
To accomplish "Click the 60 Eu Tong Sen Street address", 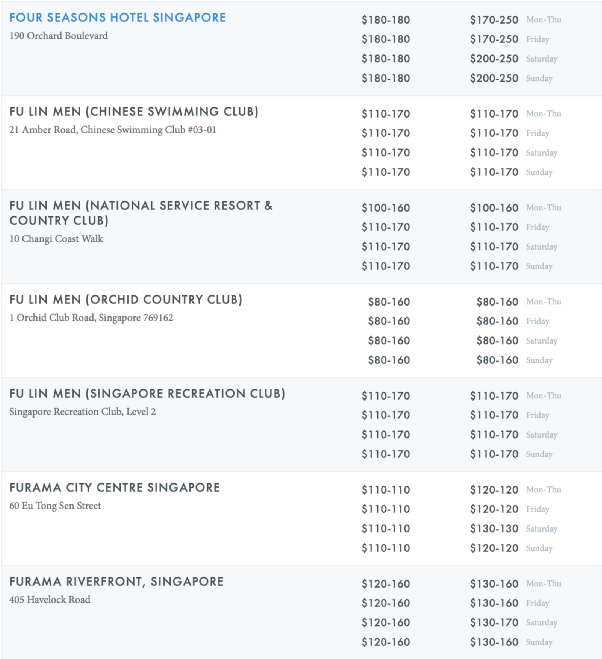I will click(55, 506).
